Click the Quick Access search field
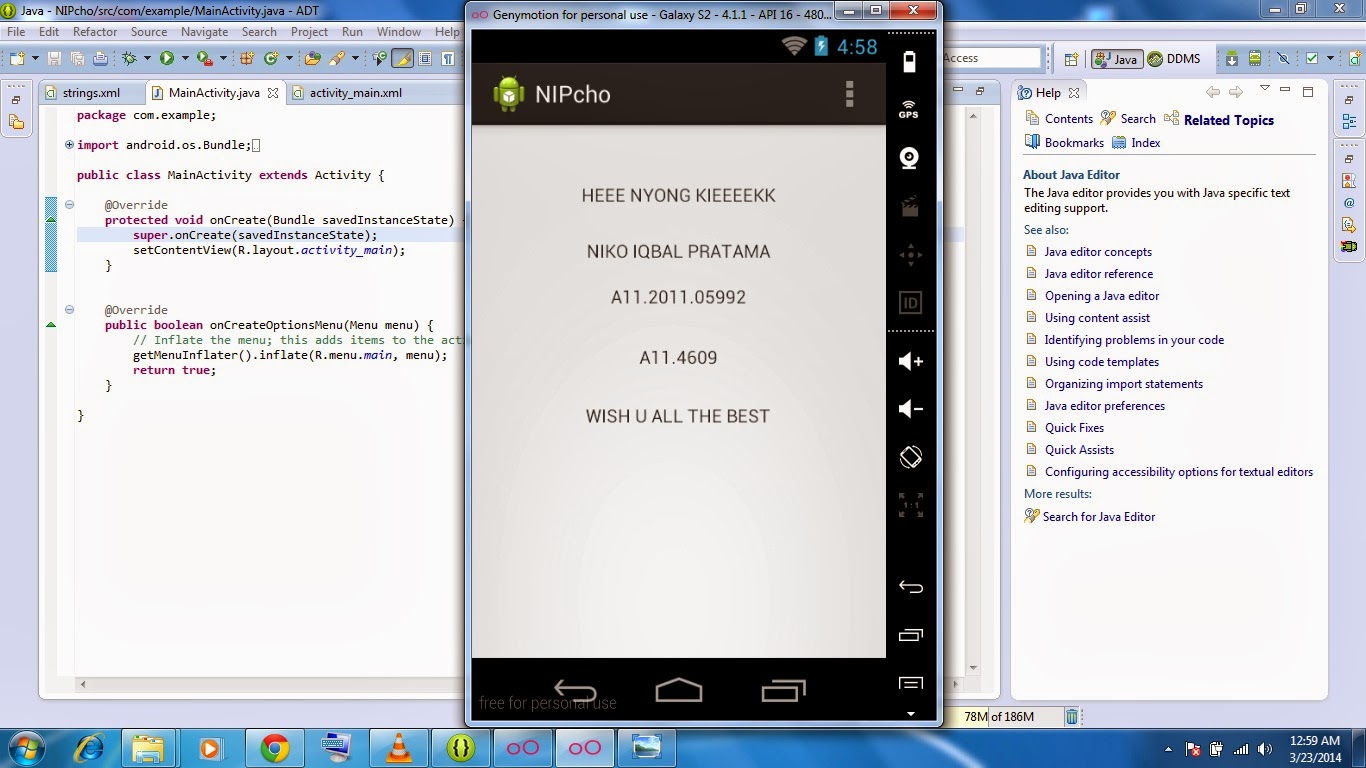This screenshot has width=1366, height=768. pyautogui.click(x=991, y=58)
